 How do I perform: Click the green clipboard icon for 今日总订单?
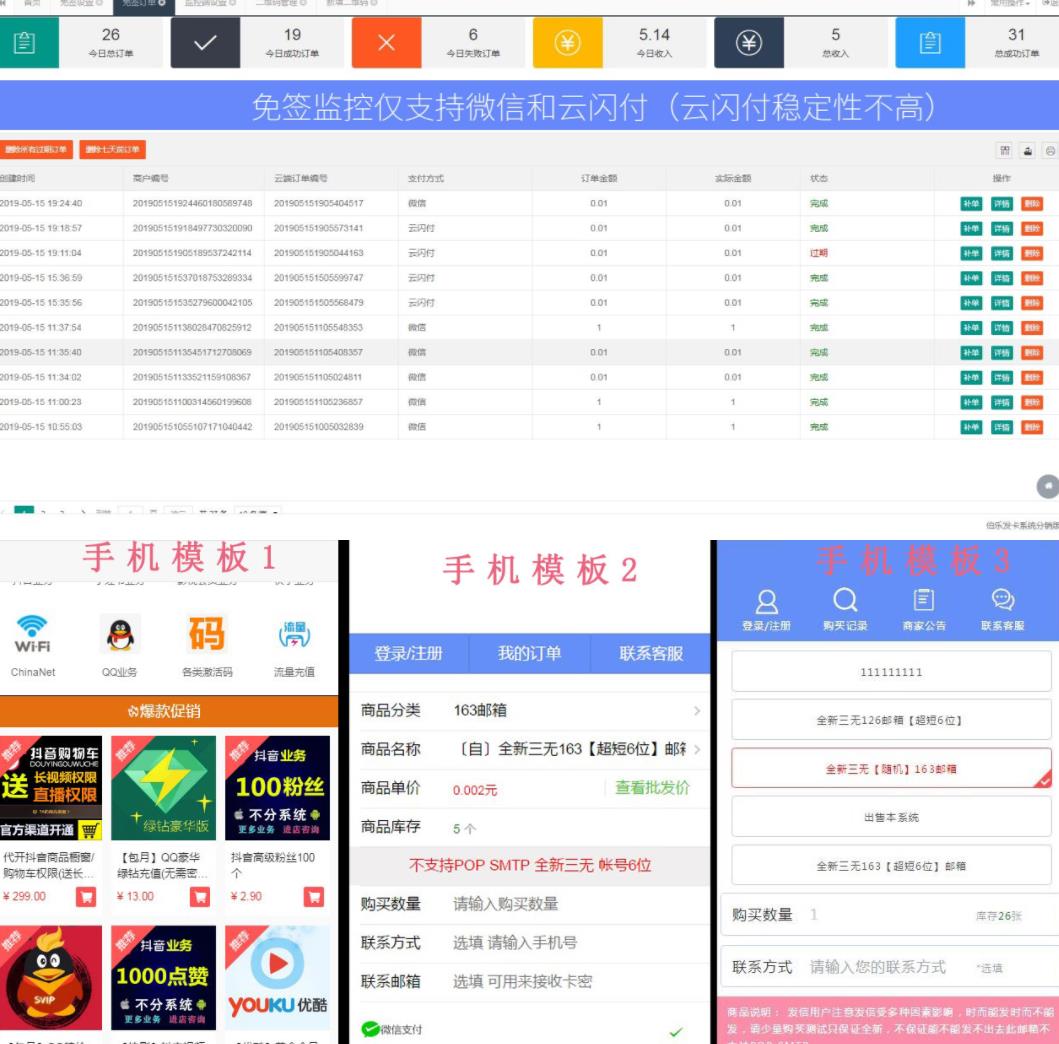pyautogui.click(x=26, y=43)
